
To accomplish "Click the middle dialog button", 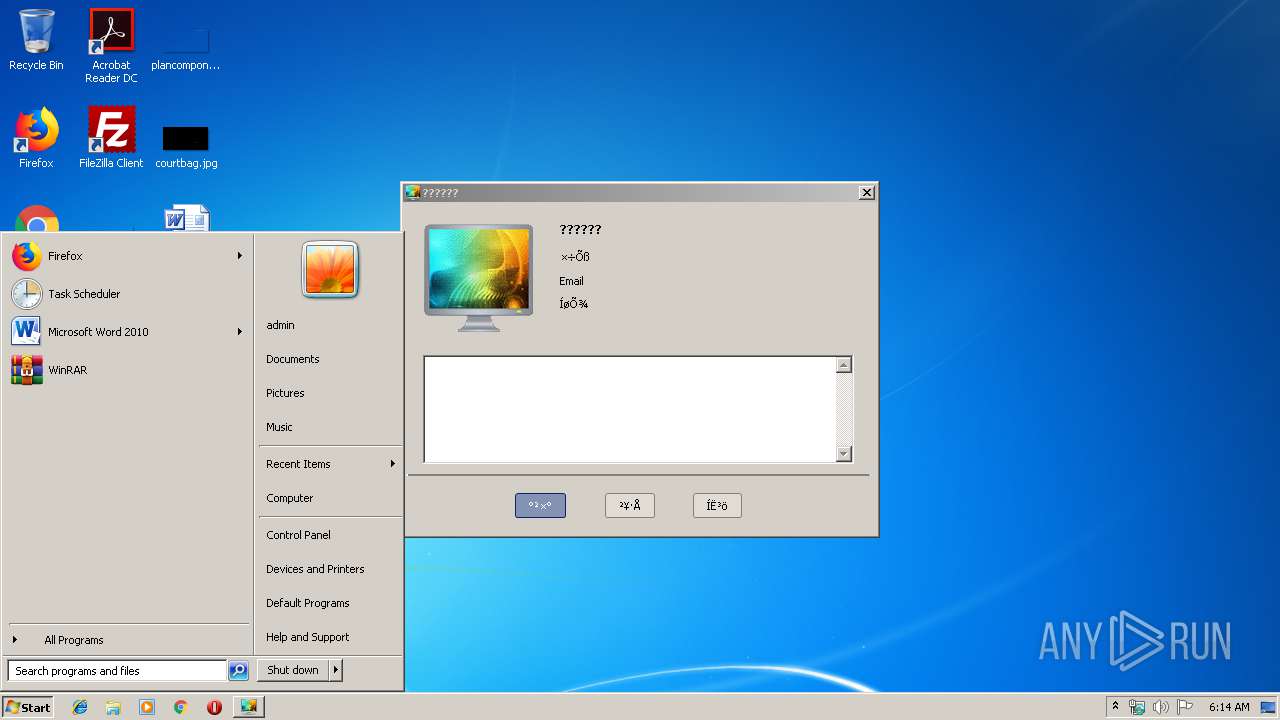I will pos(630,506).
